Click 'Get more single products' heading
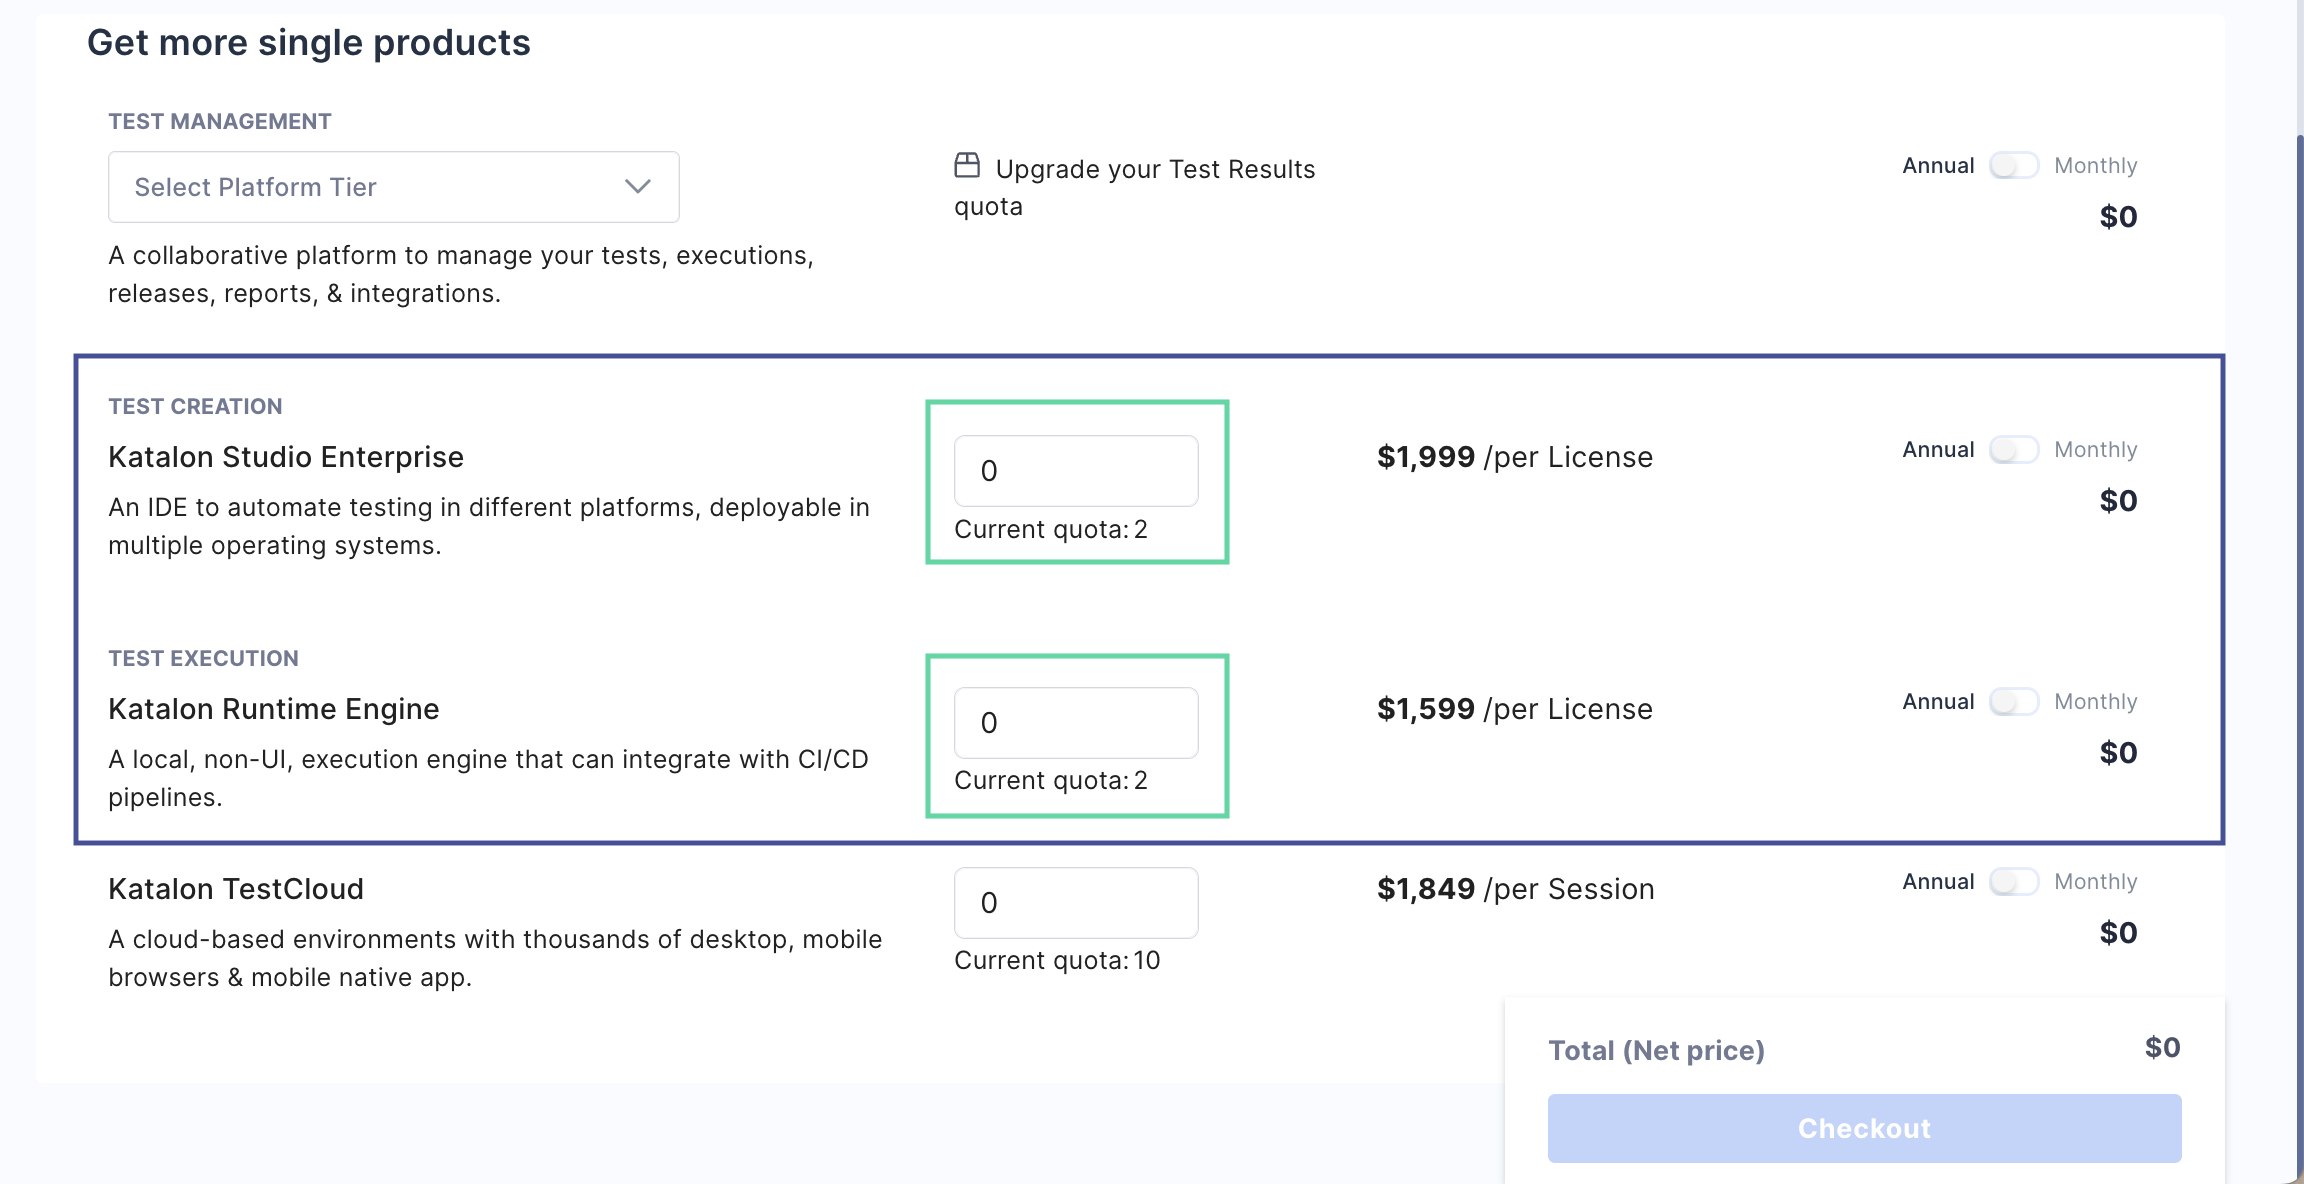Viewport: 2304px width, 1184px height. coord(309,43)
